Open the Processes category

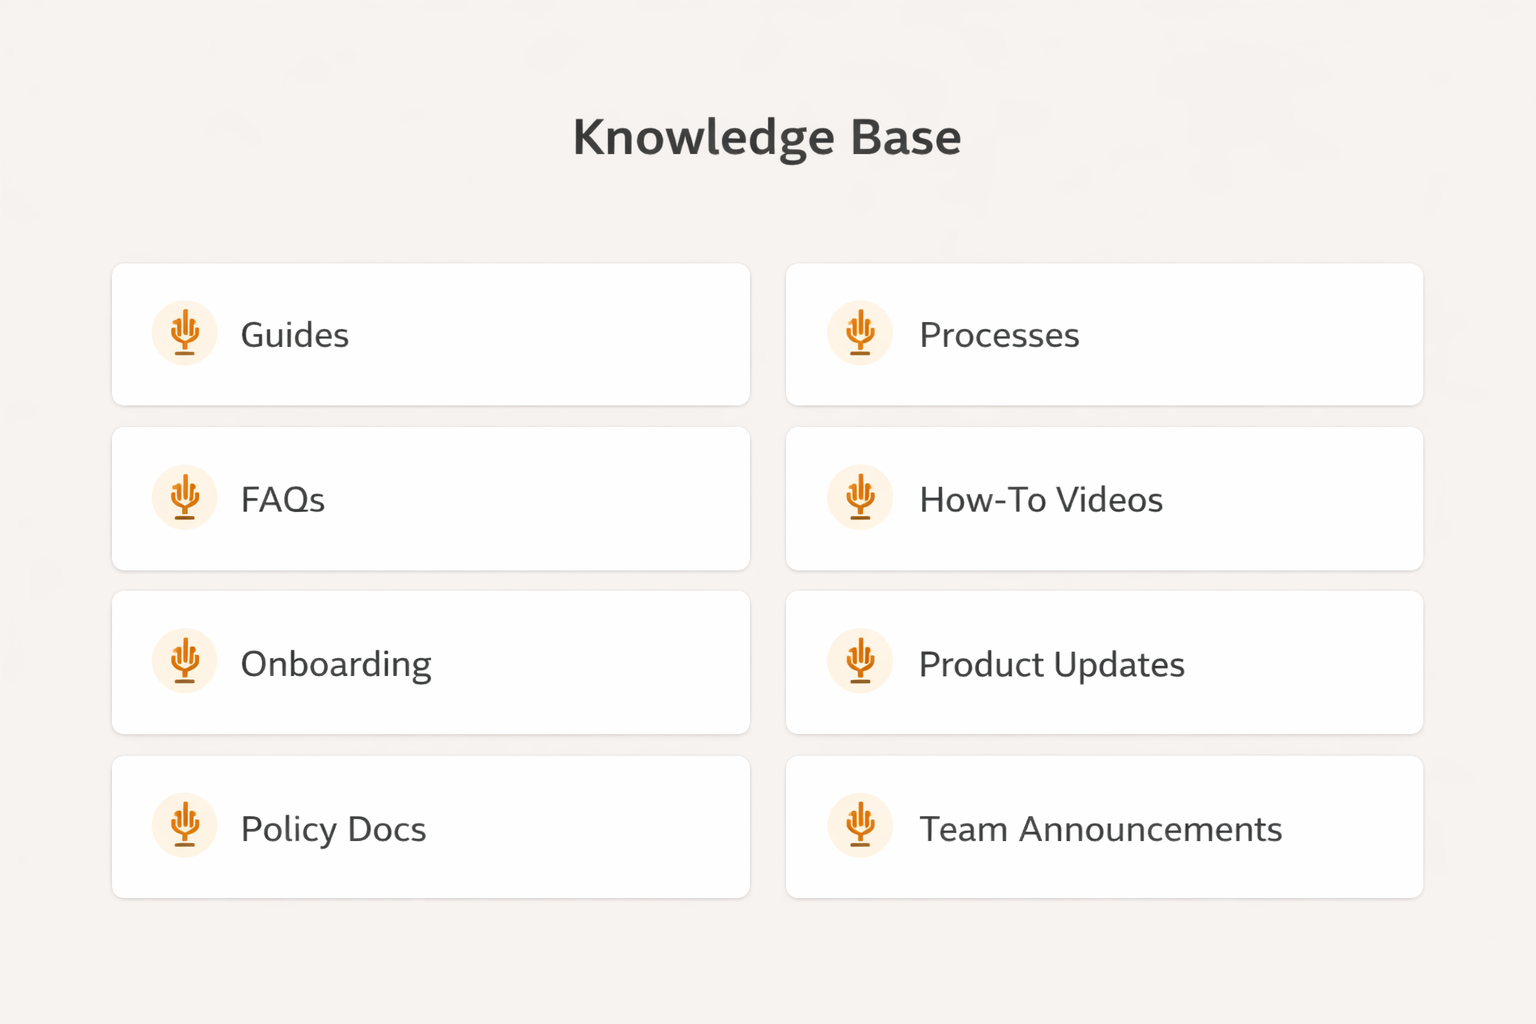tap(1103, 334)
